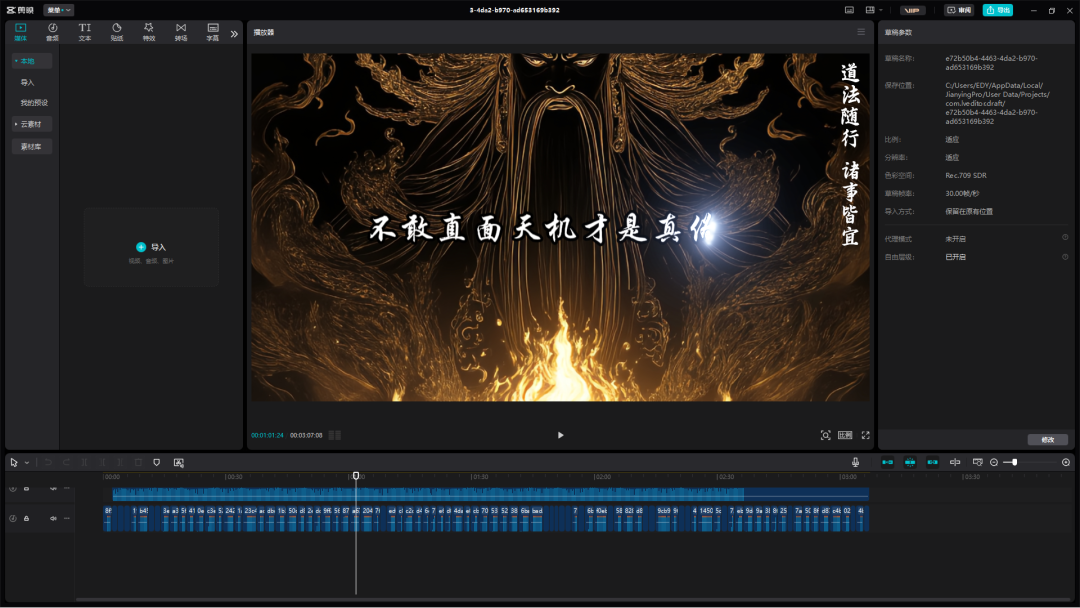
Task: Zoom in the timeline with plus icon
Action: [1066, 463]
